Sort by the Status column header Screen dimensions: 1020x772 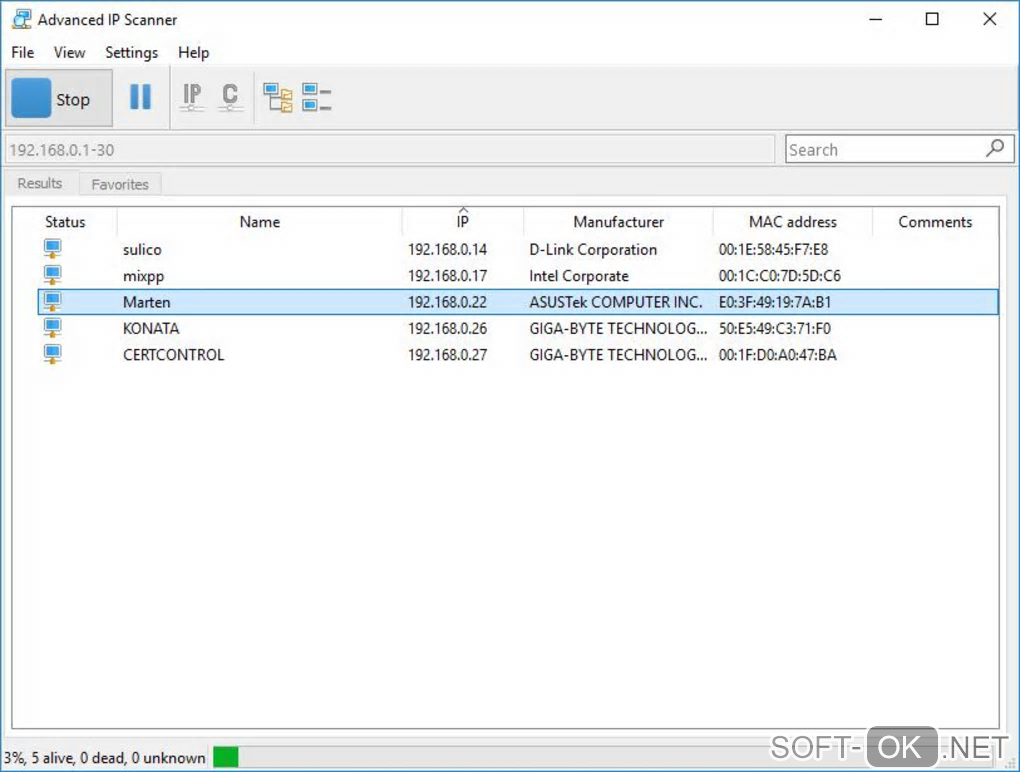65,222
